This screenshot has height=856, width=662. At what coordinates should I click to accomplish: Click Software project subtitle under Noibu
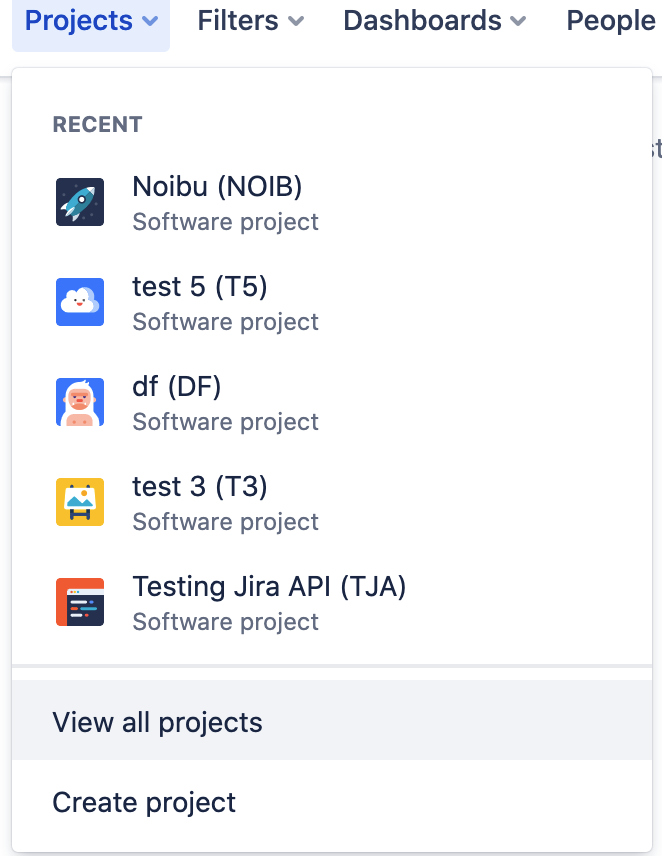(x=225, y=222)
